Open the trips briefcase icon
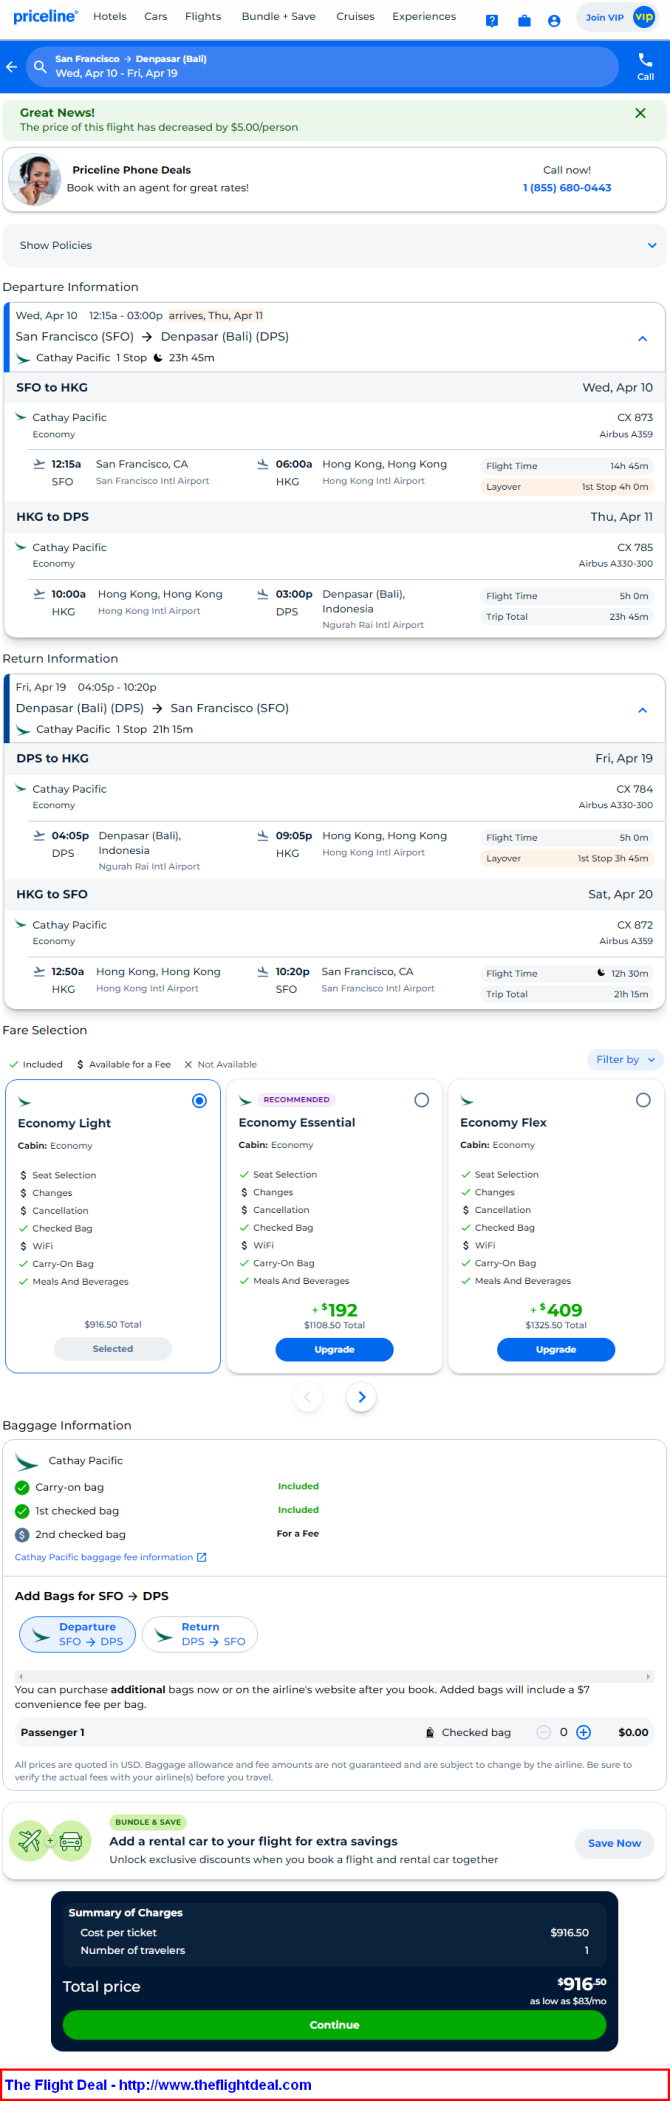 [524, 20]
